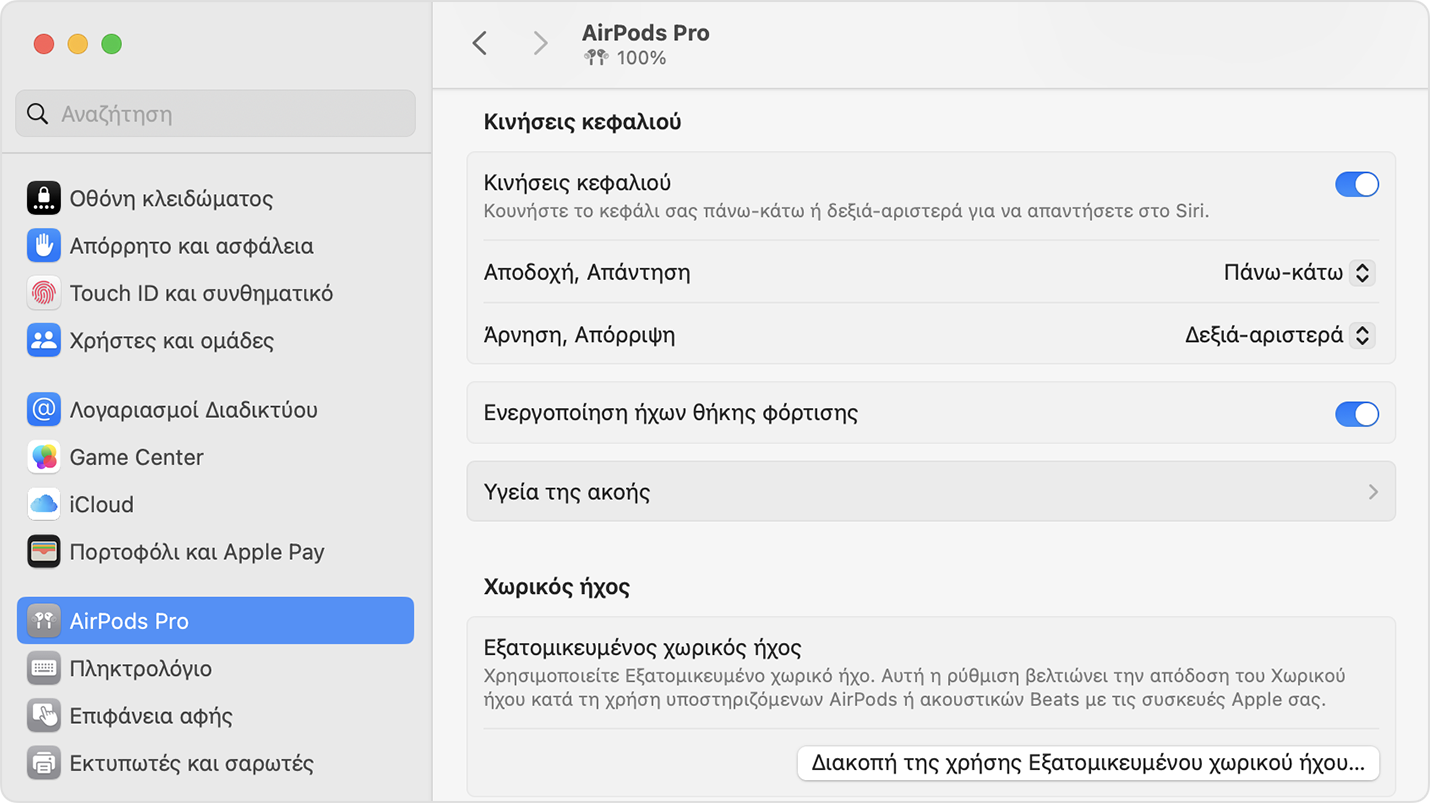Click the Πληκτρολόγιο keyboard icon
The height and width of the screenshot is (804, 1430).
click(x=43, y=668)
